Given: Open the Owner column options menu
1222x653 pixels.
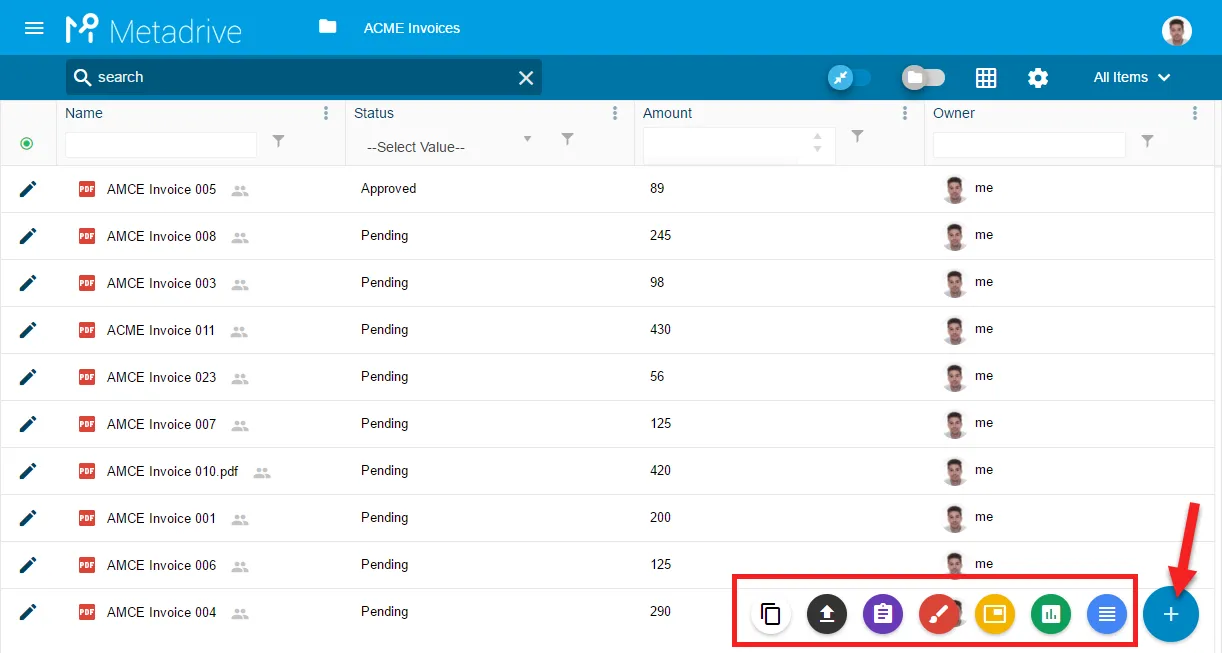Looking at the screenshot, I should tap(1195, 113).
